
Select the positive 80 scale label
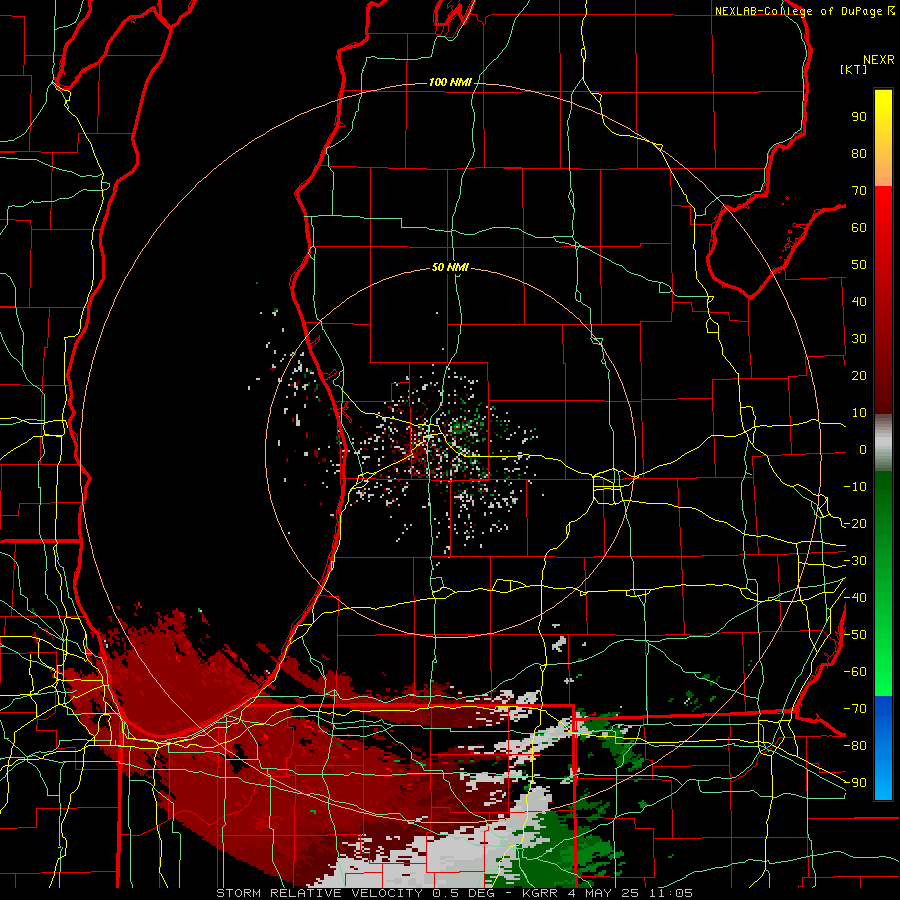[859, 154]
